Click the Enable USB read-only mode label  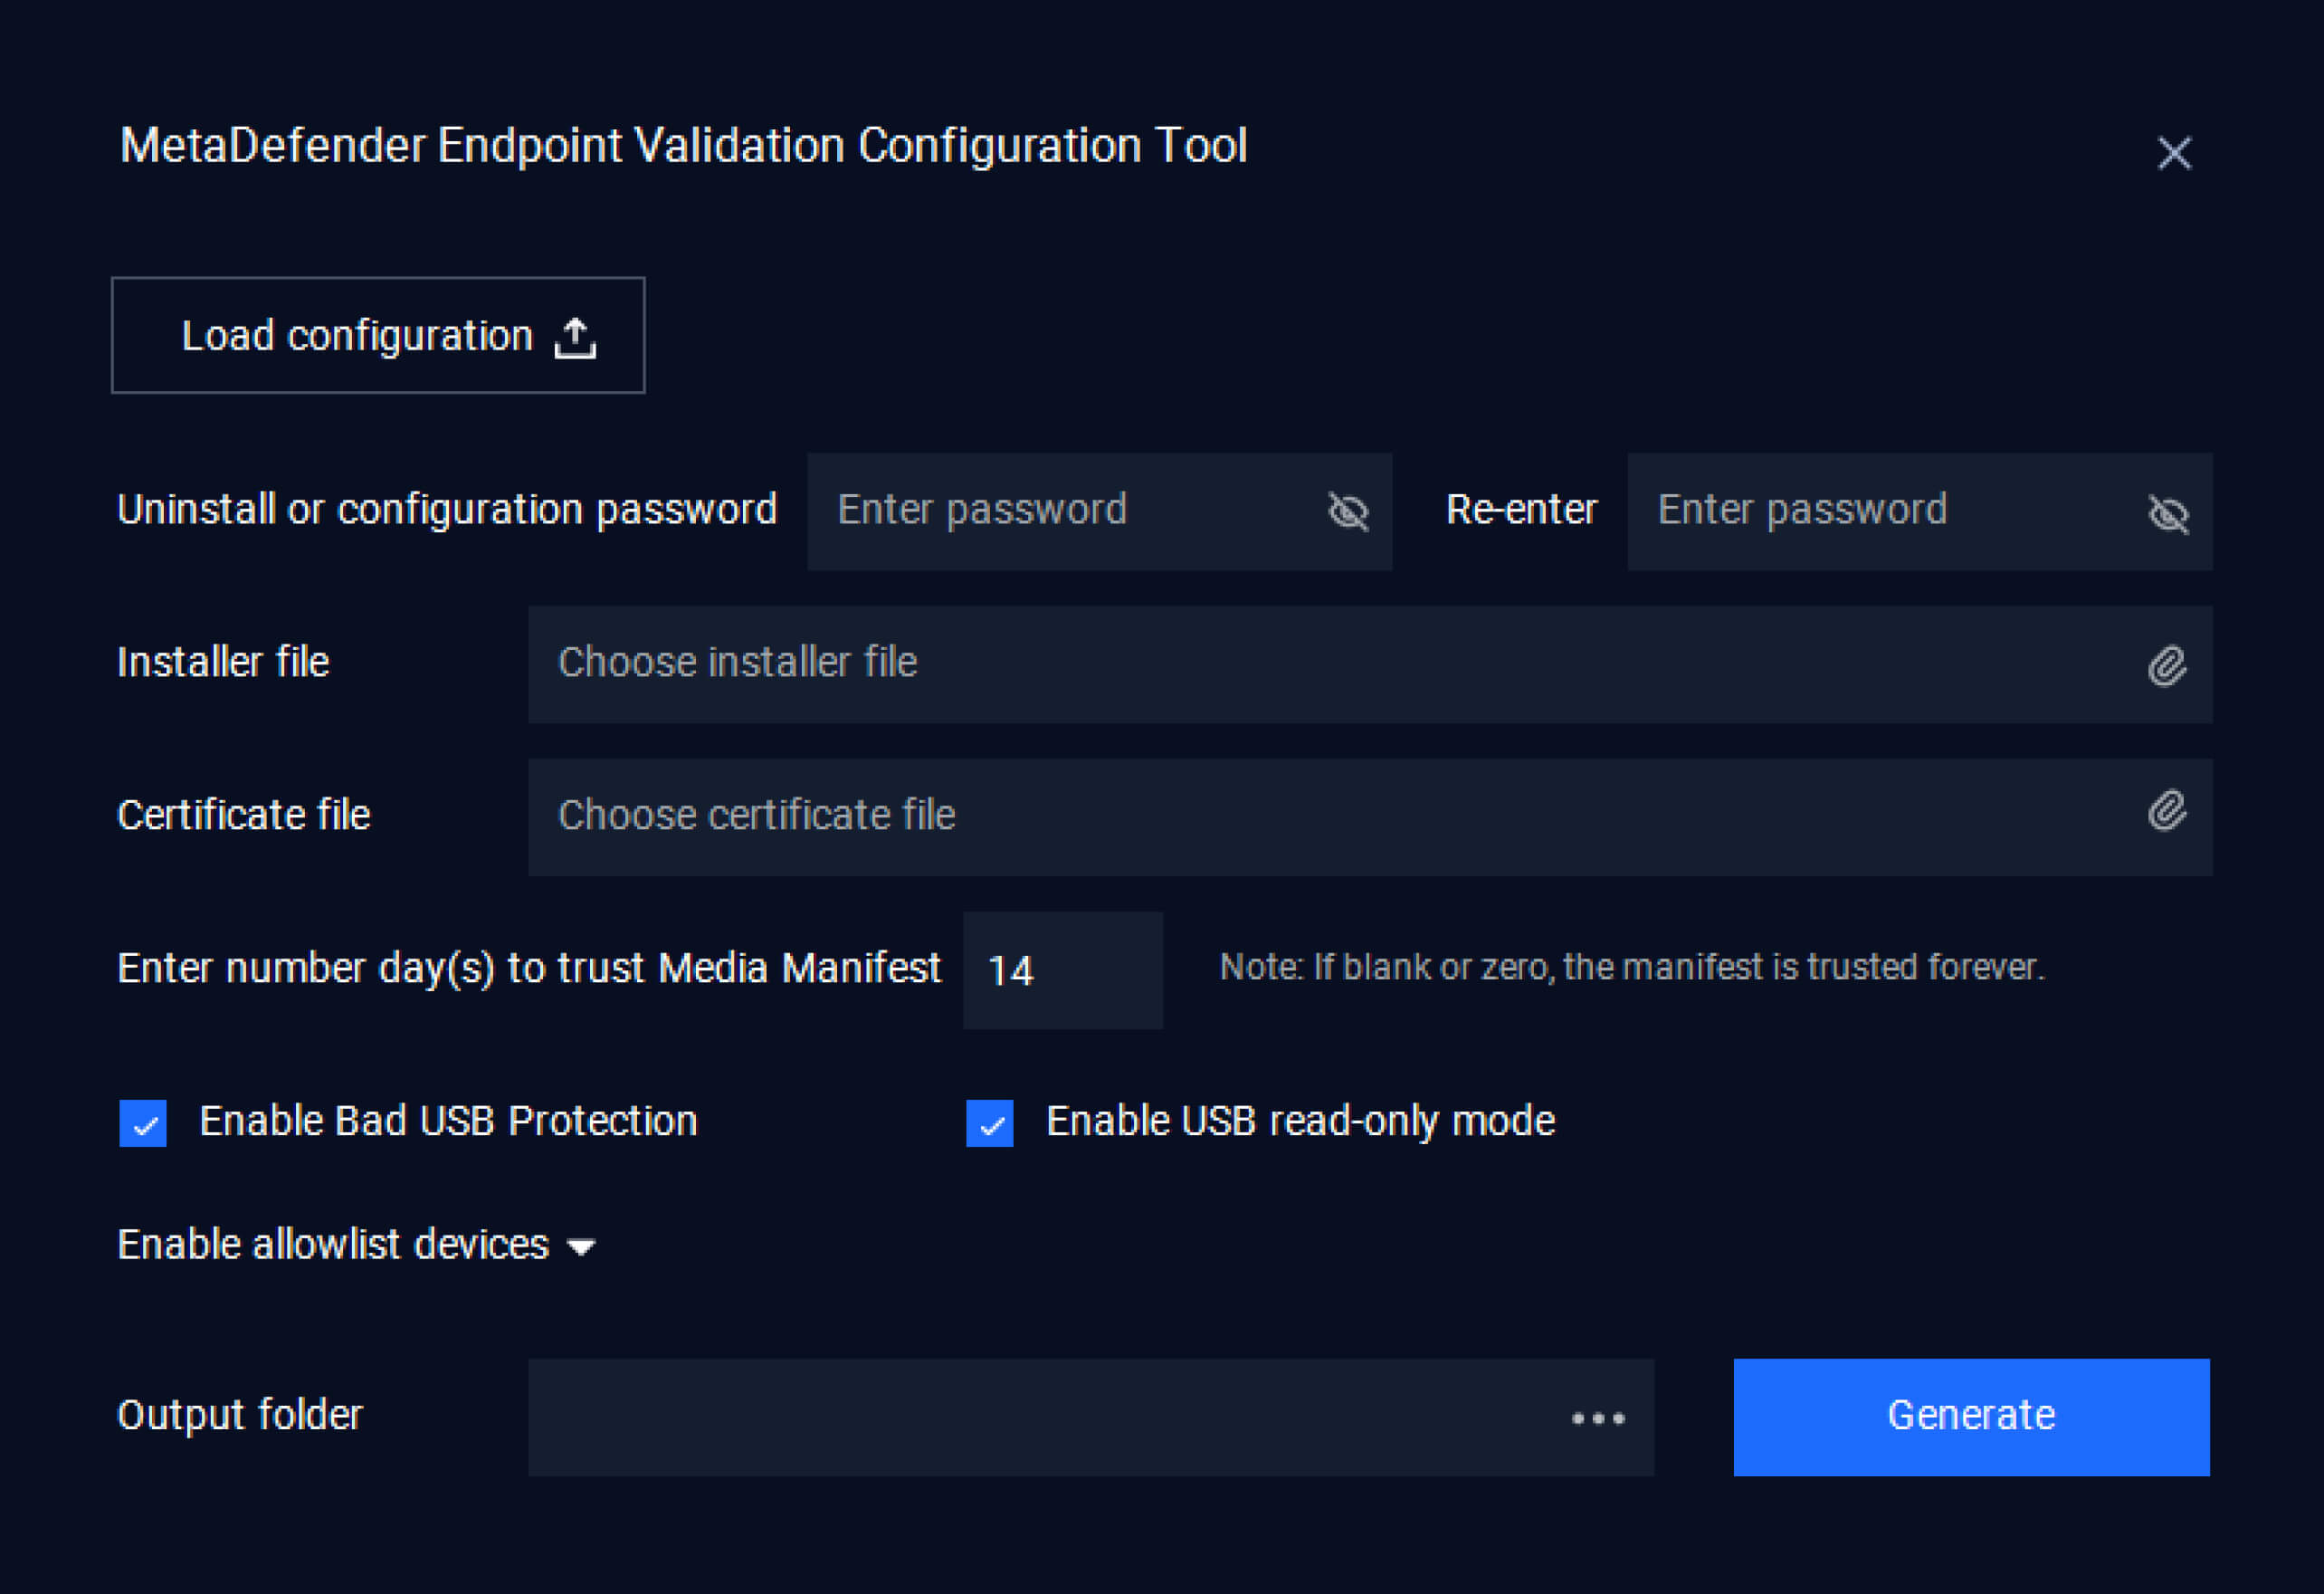point(1300,1121)
